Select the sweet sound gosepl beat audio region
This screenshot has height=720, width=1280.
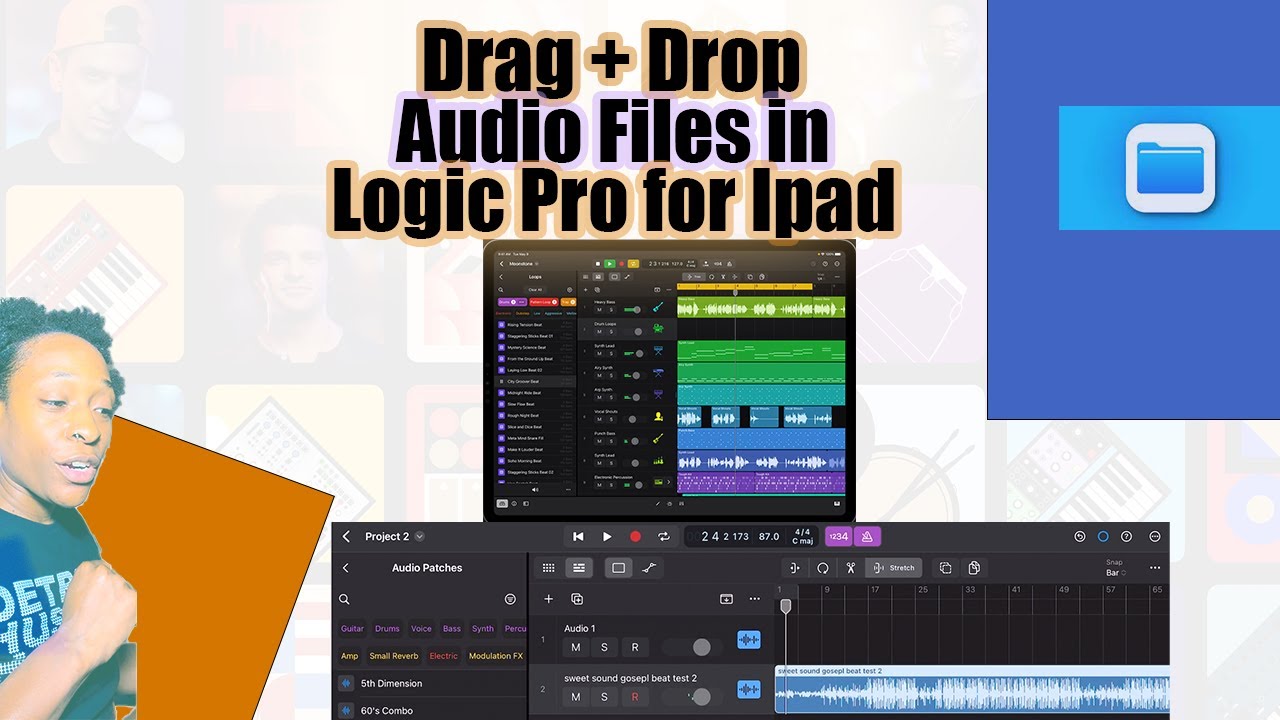click(972, 690)
